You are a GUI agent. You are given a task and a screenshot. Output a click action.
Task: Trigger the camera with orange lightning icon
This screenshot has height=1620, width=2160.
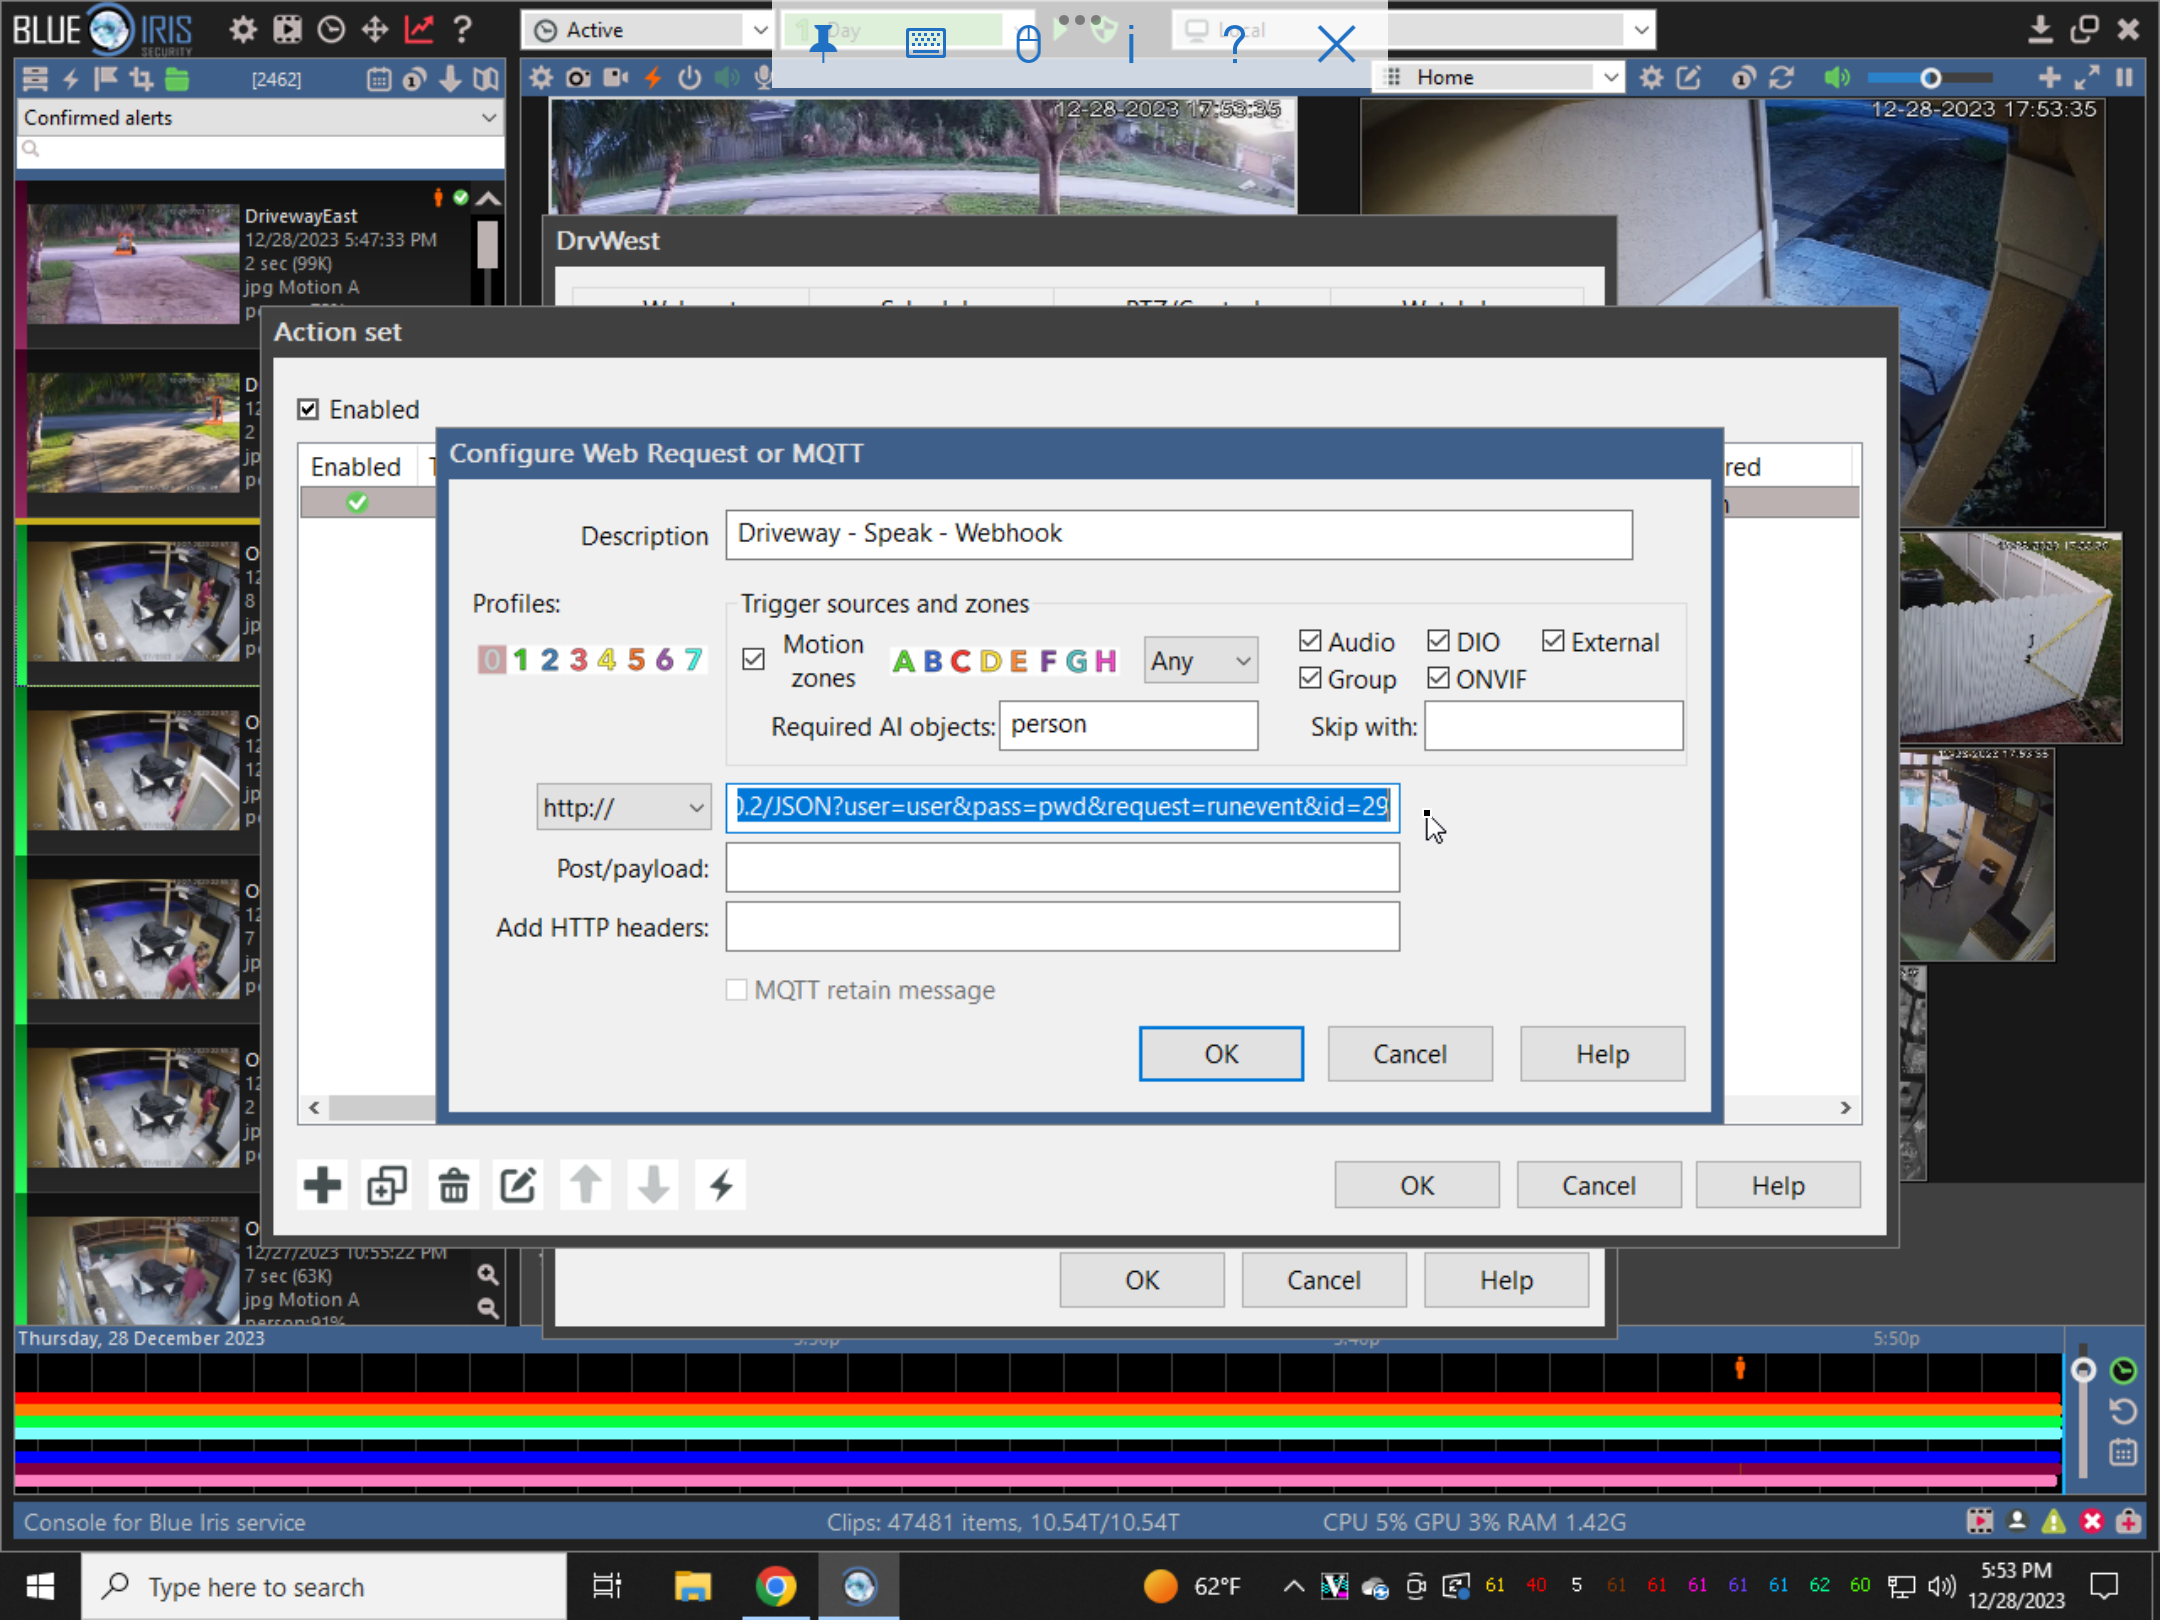pos(653,77)
